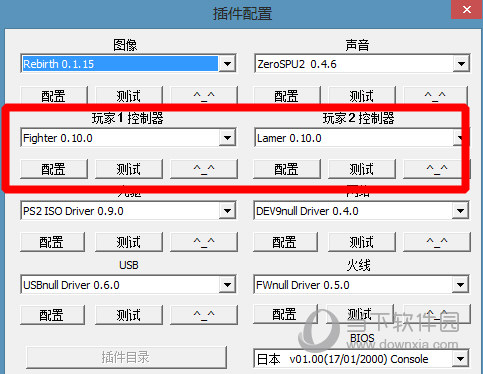Click 配置 under the USBnull Driver
This screenshot has height=374, width=483.
click(52, 315)
